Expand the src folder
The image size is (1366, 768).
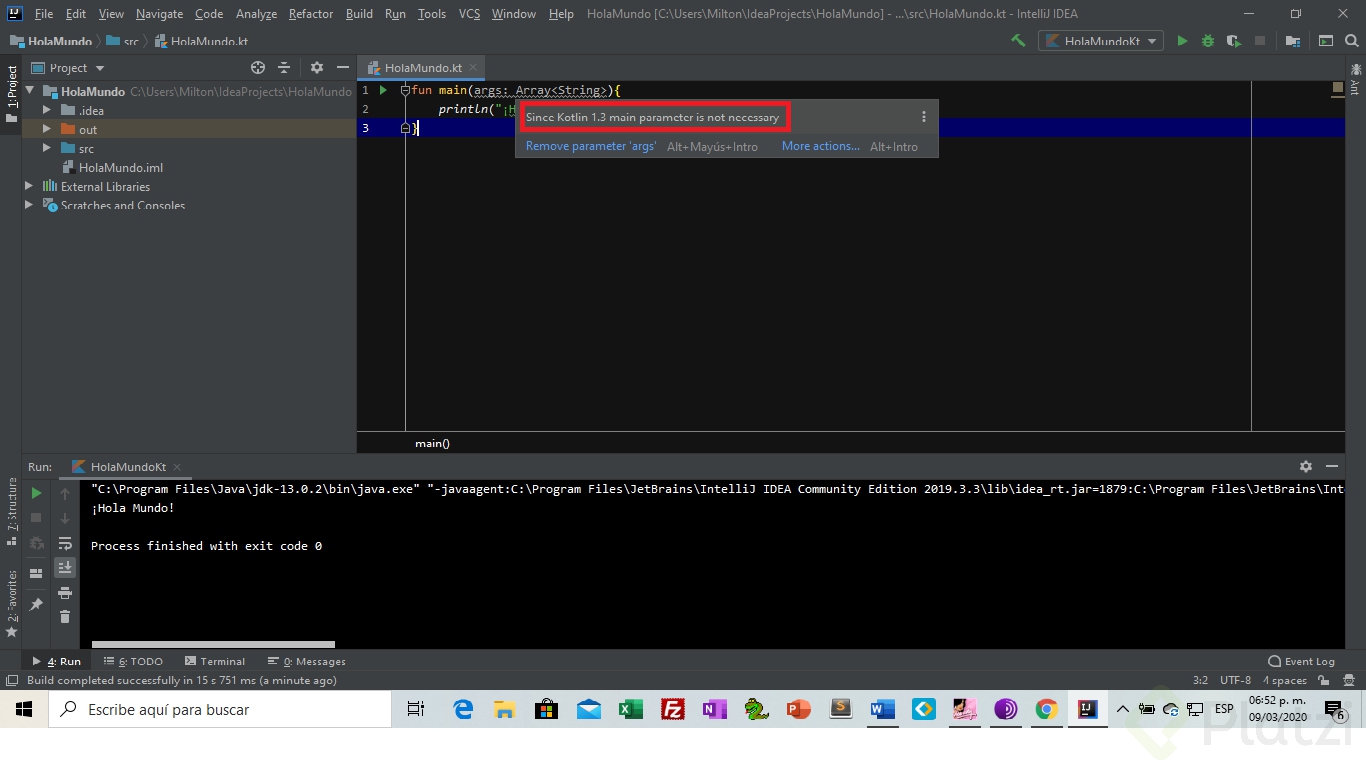(x=46, y=148)
